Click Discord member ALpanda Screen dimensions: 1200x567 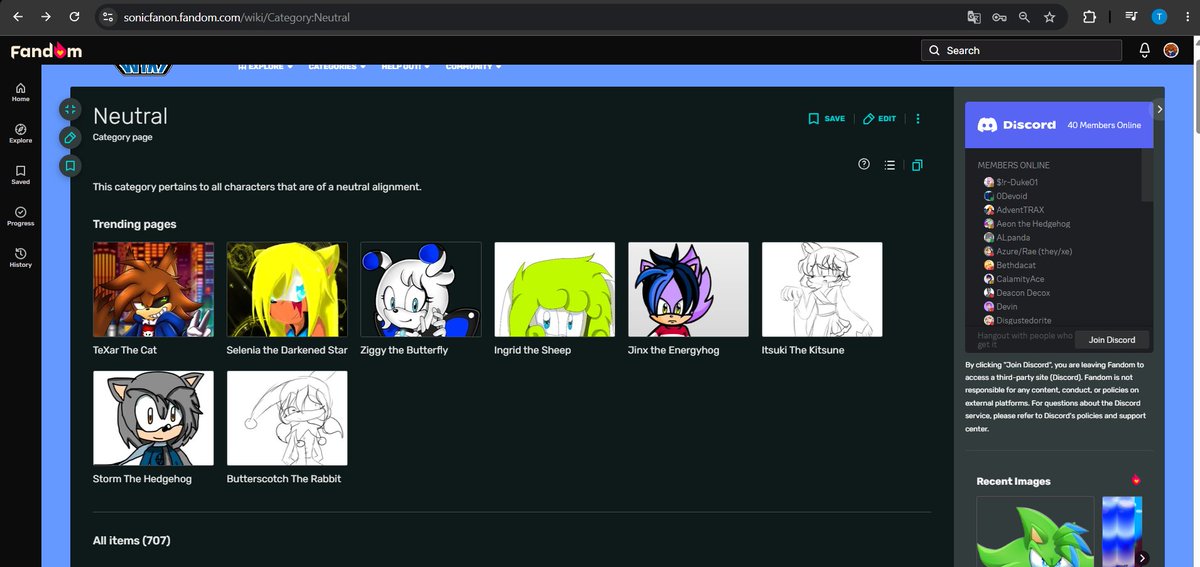[x=1009, y=238]
